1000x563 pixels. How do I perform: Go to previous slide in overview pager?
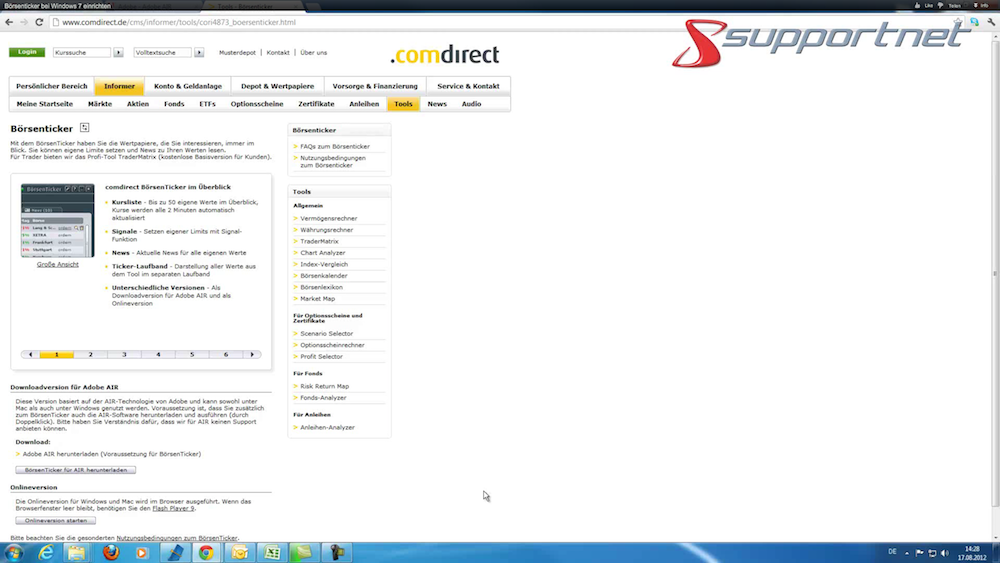[30, 355]
